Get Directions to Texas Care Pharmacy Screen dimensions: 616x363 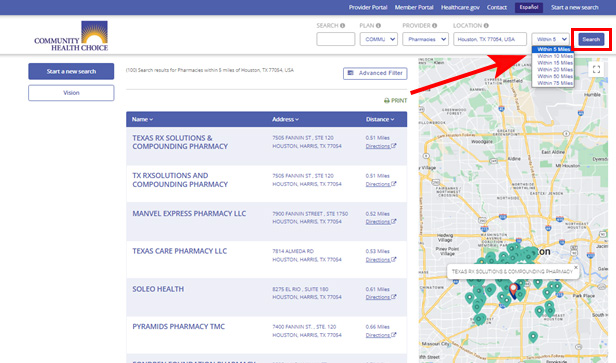[x=381, y=260]
